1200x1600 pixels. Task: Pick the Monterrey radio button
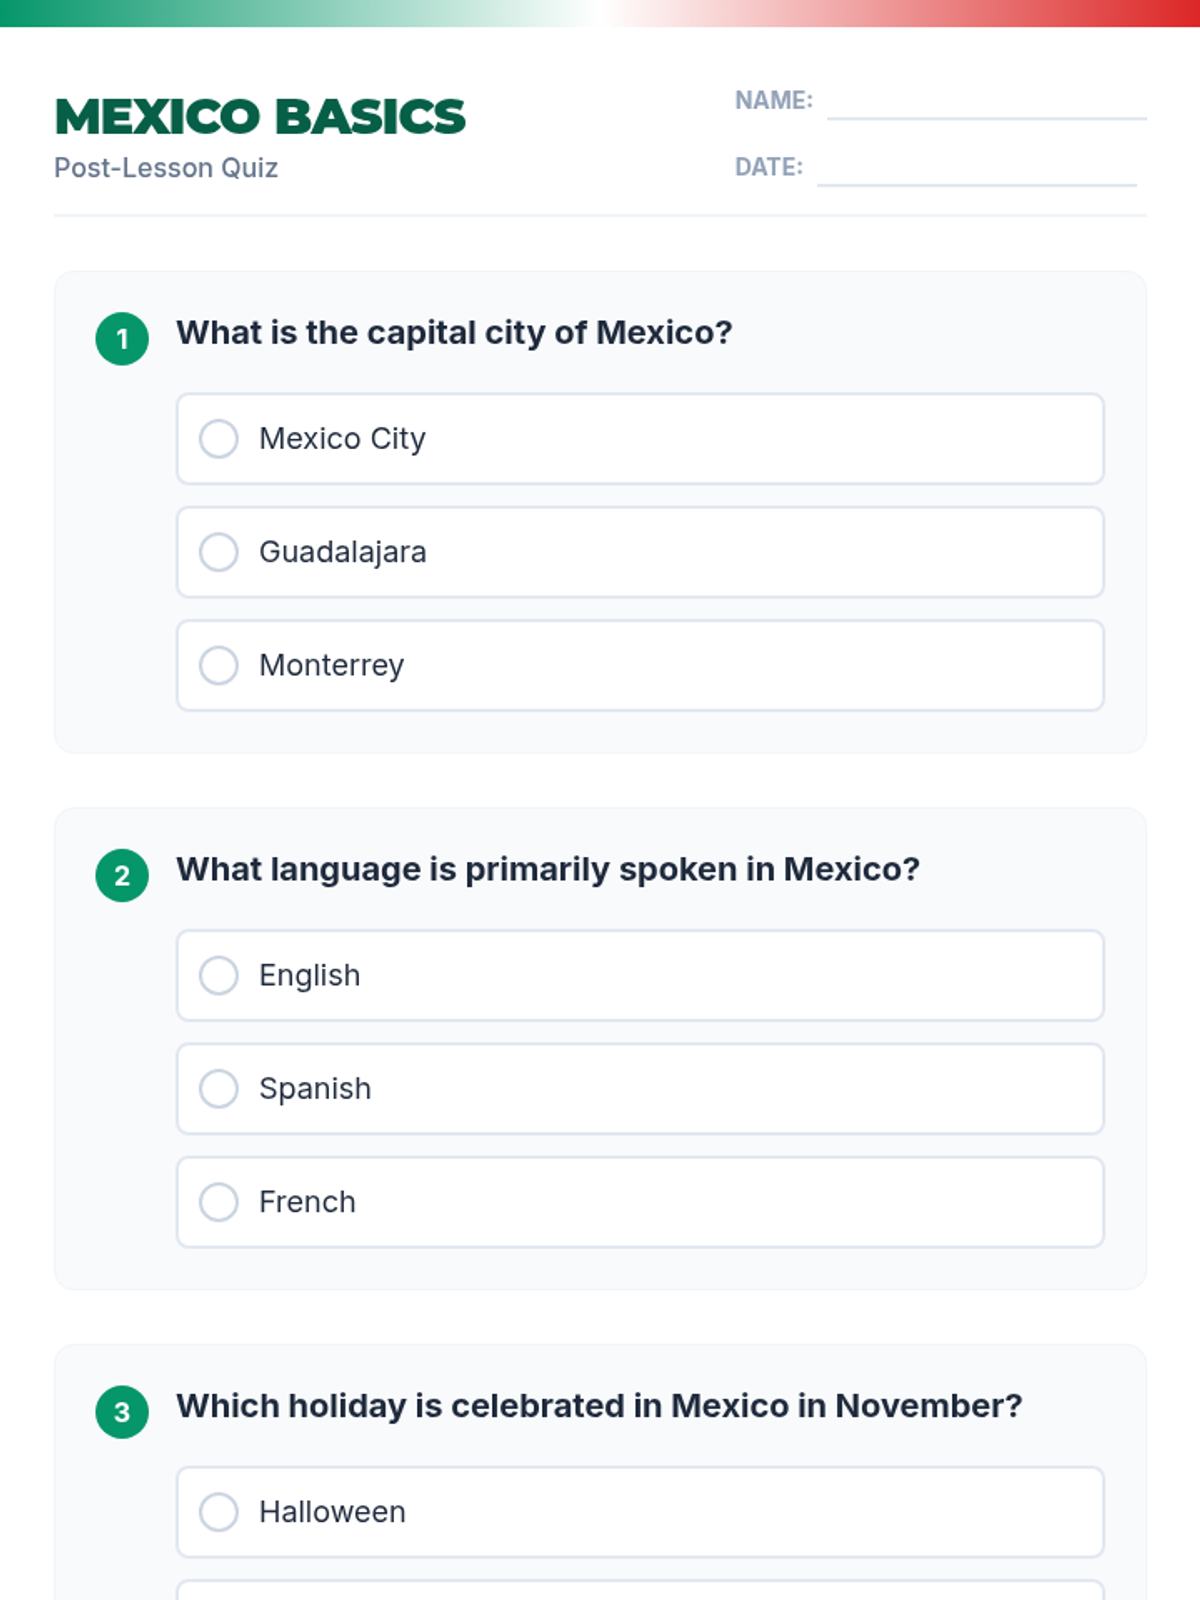point(219,665)
